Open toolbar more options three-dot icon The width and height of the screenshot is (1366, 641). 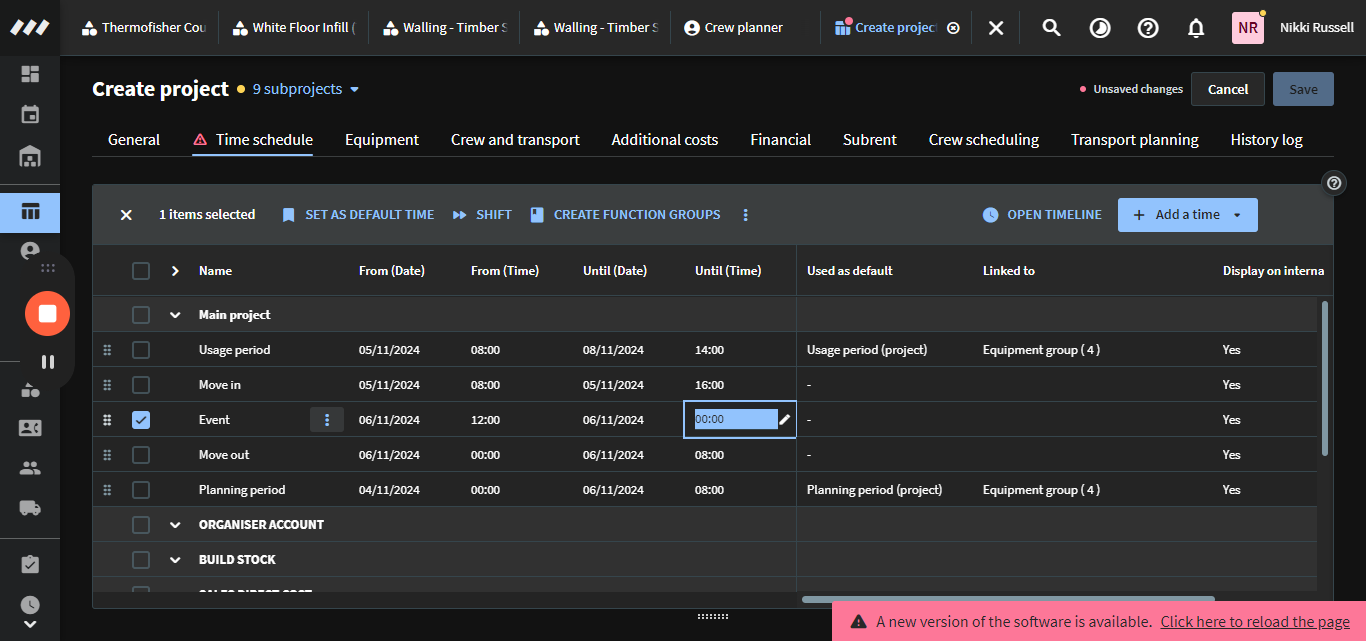click(745, 215)
